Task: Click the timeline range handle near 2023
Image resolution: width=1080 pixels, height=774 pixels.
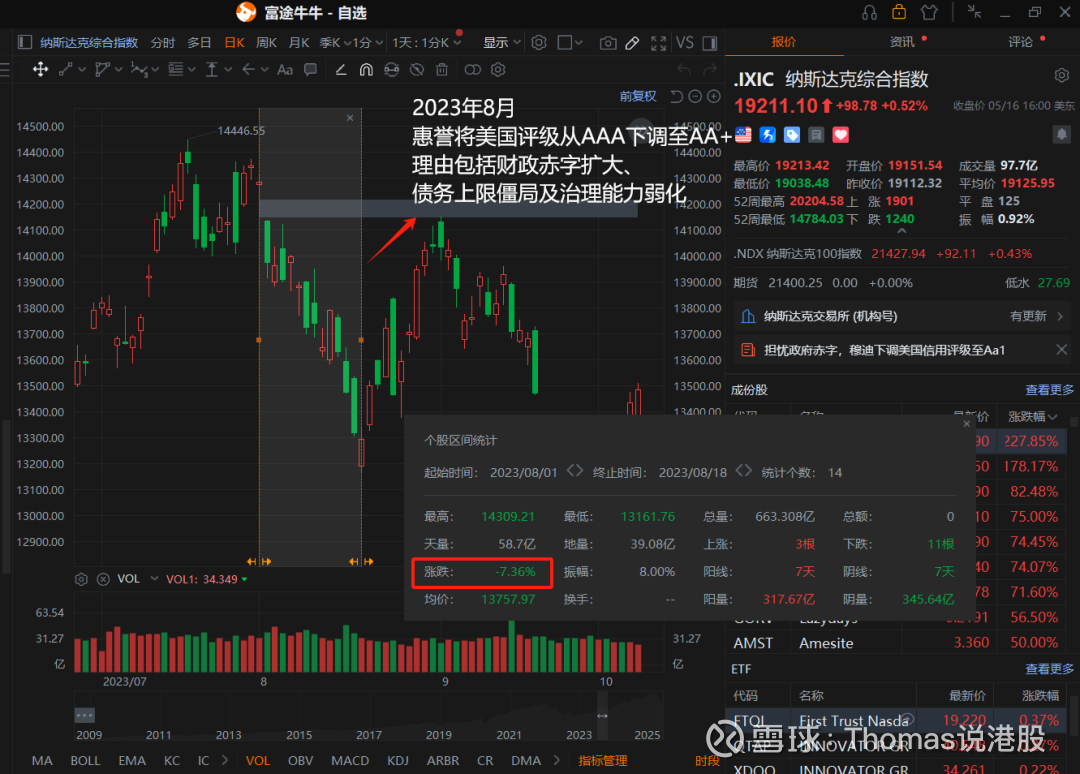Action: [x=603, y=715]
